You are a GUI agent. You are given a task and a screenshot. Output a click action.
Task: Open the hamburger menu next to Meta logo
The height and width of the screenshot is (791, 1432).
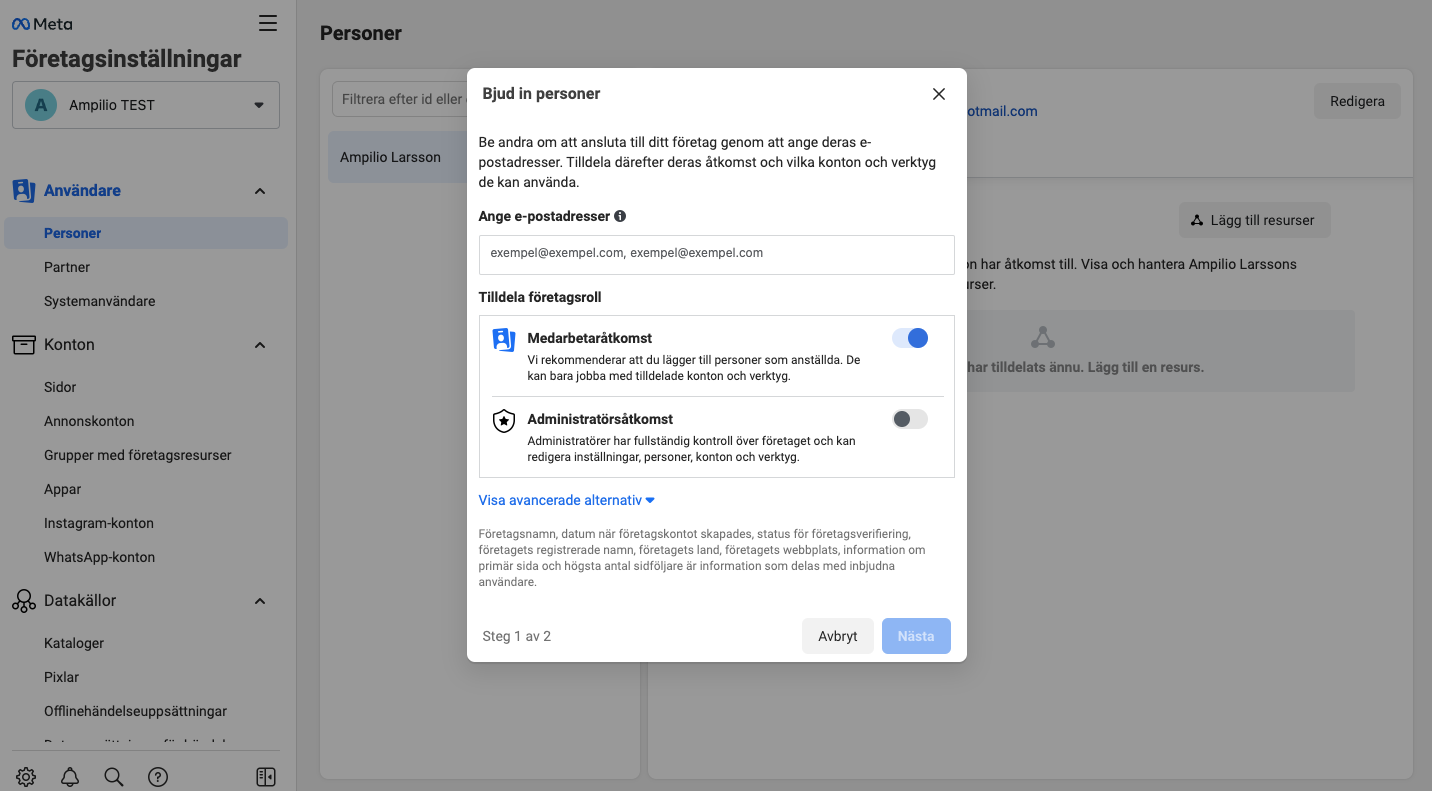click(x=268, y=23)
